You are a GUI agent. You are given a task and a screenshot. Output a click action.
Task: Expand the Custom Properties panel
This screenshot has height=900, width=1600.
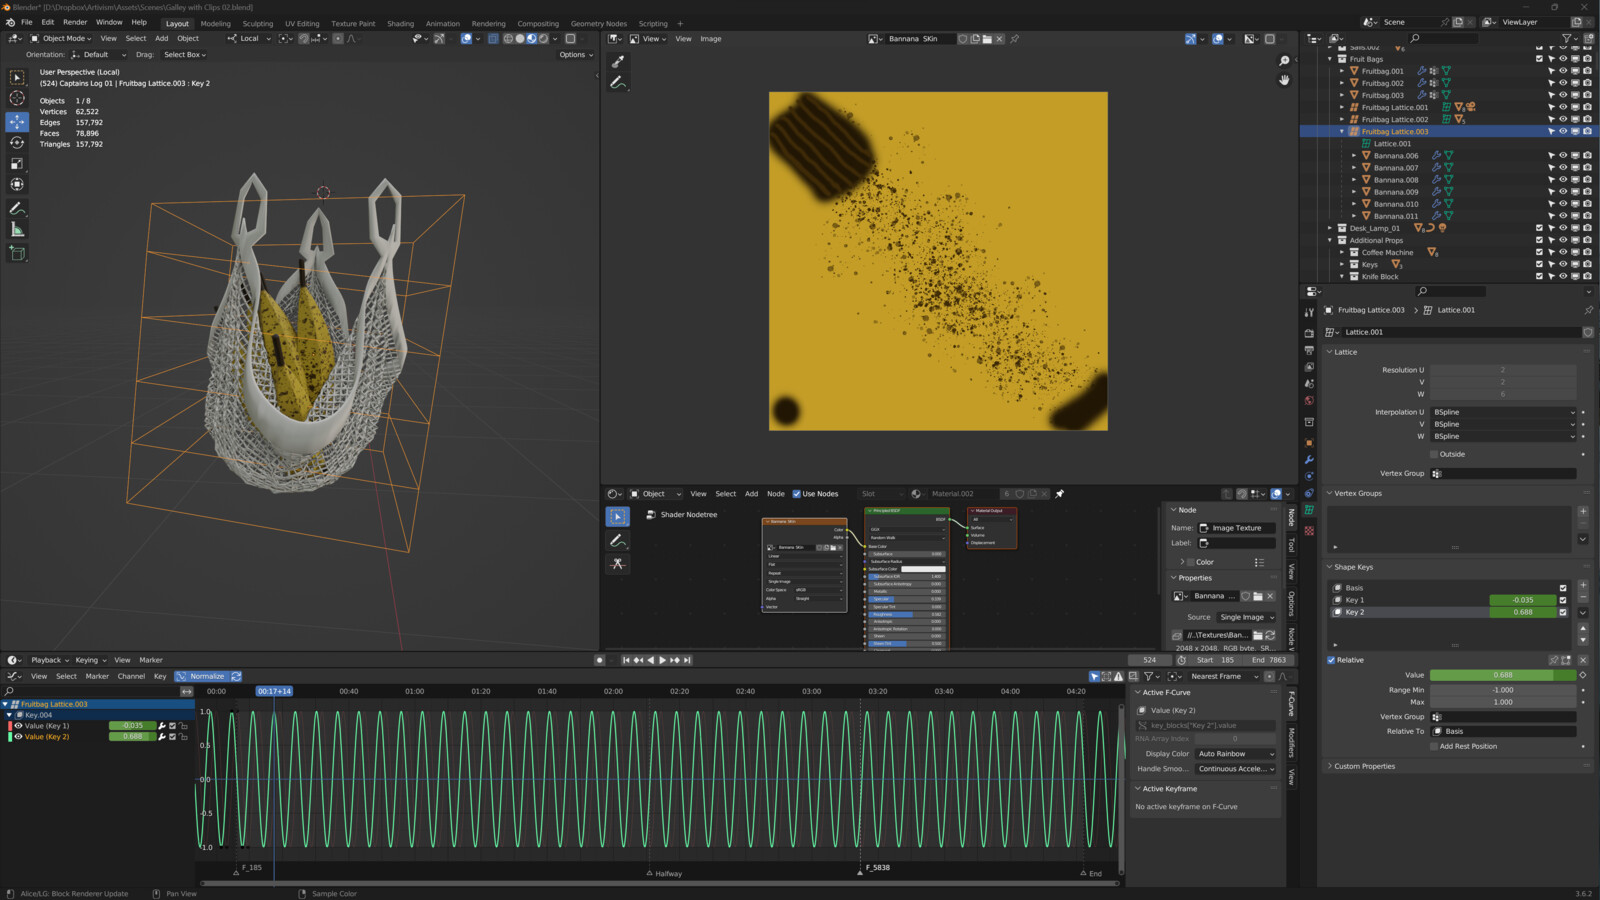pos(1364,766)
